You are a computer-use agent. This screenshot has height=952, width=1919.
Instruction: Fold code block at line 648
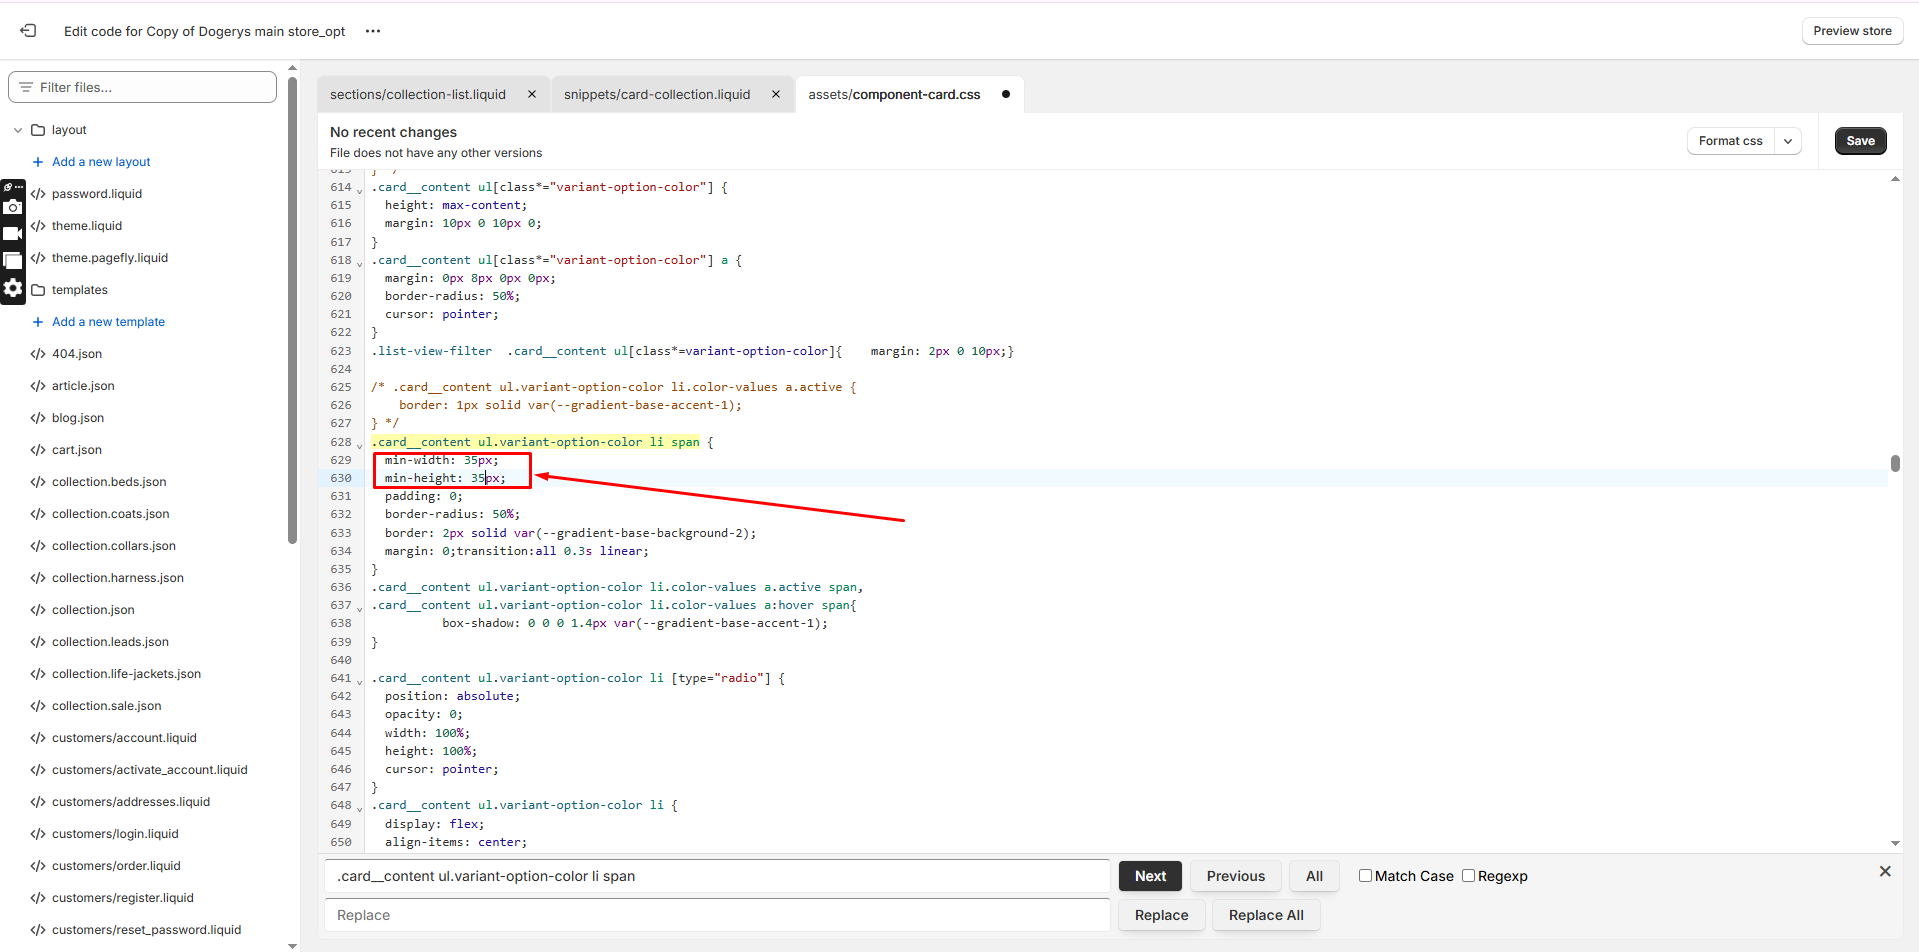[x=360, y=807]
